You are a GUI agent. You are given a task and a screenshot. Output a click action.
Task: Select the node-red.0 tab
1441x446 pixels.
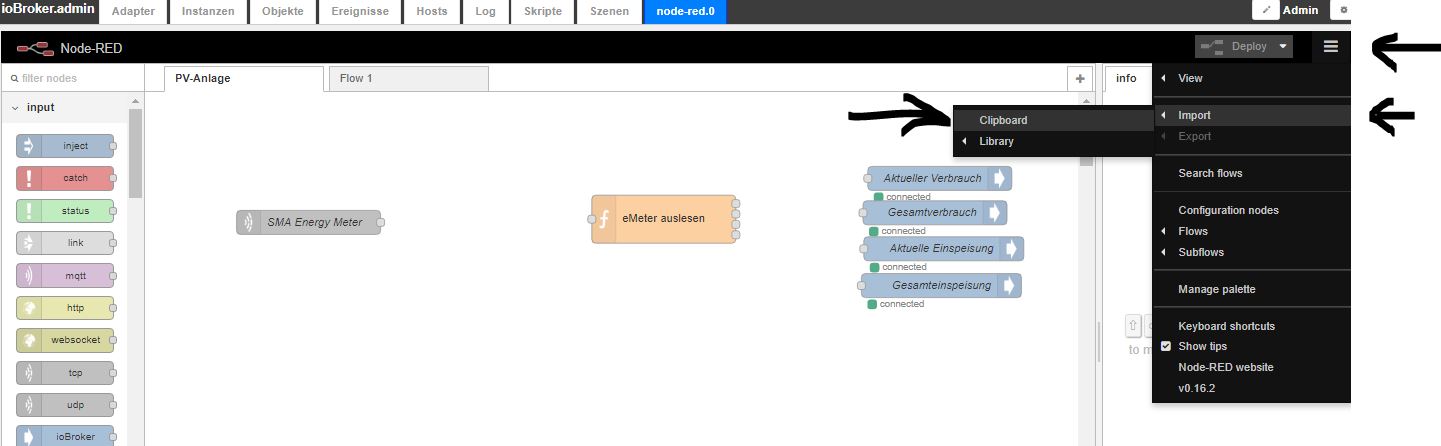[x=686, y=12]
